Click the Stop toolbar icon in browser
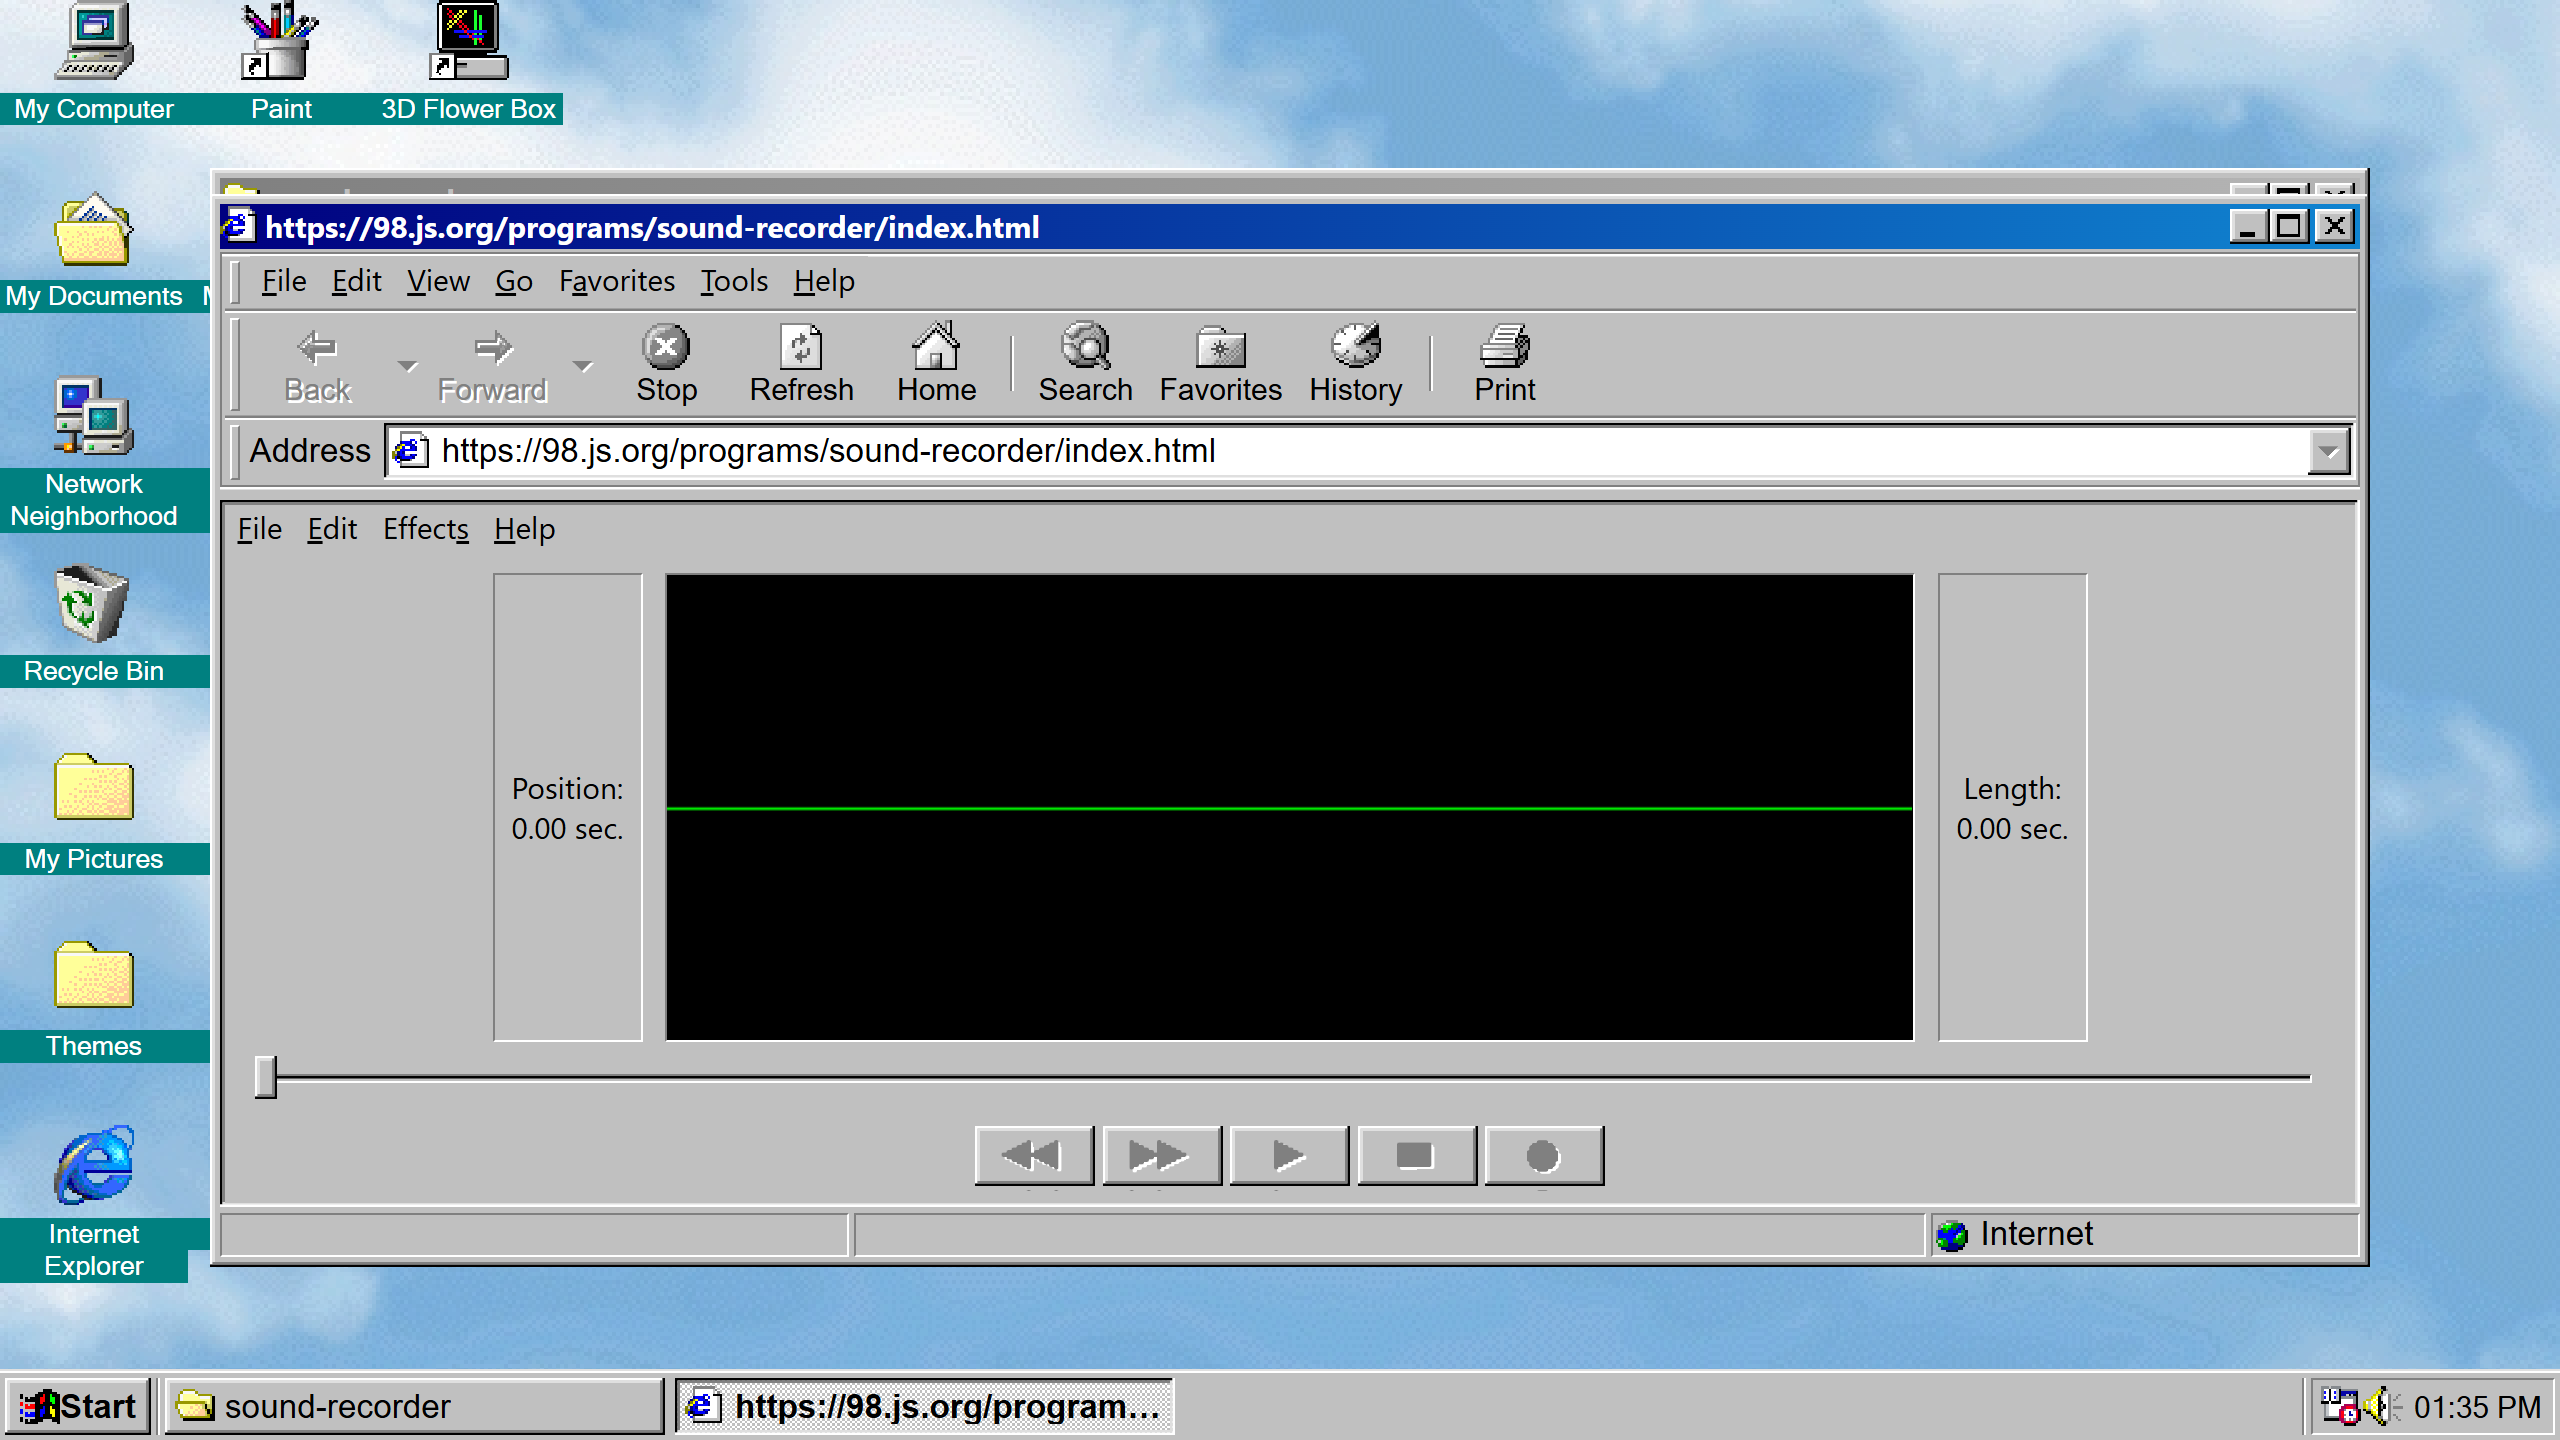Screen dimensions: 2560x1440 666,364
